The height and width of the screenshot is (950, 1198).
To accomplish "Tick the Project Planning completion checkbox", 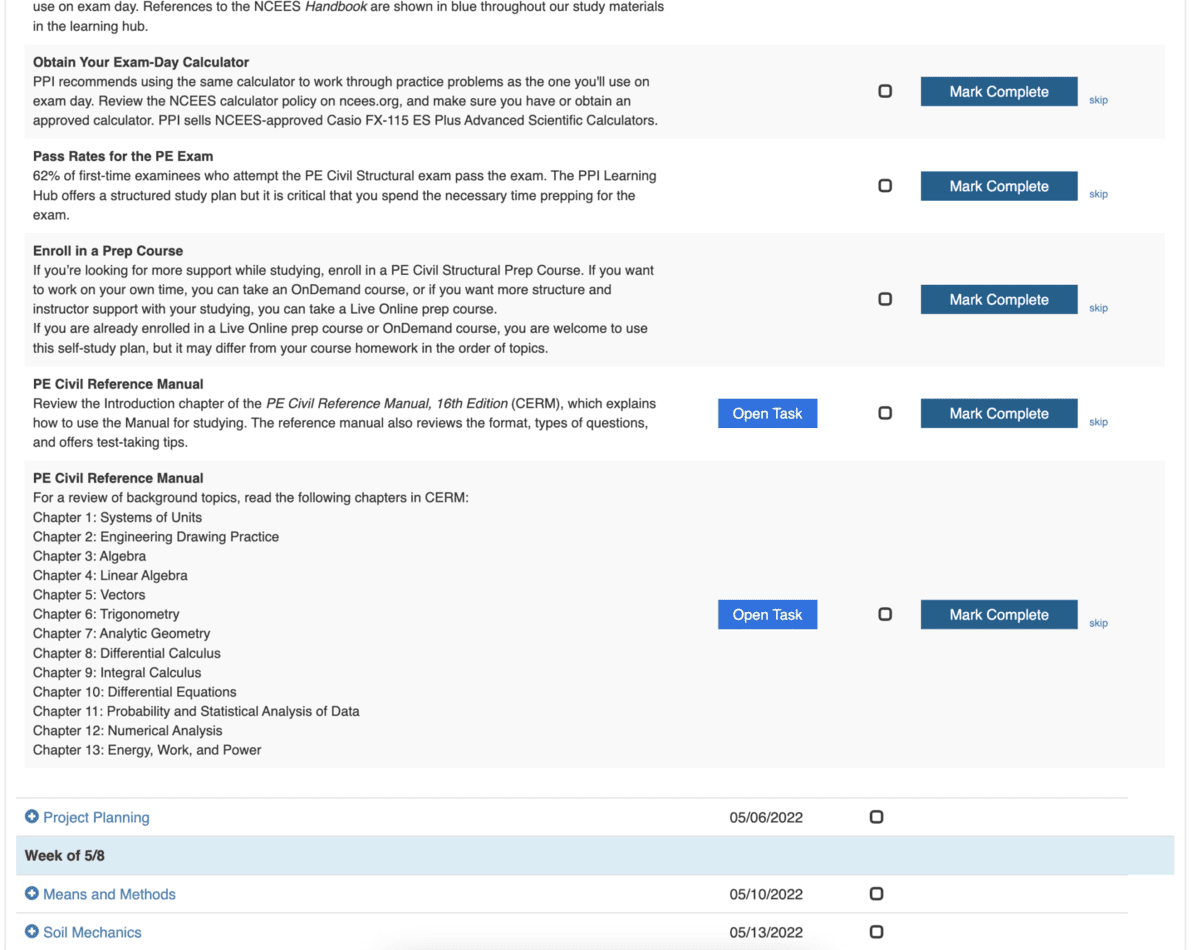I will 876,817.
